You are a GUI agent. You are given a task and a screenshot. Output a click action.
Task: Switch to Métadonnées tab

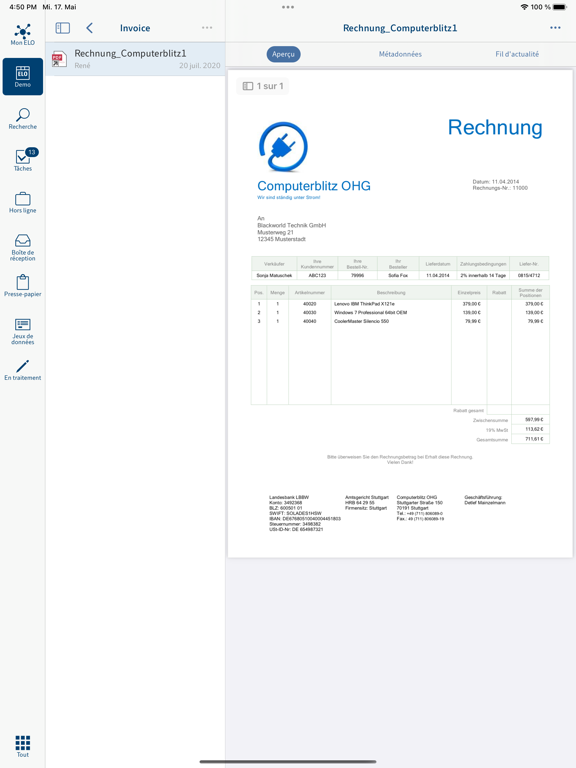pyautogui.click(x=400, y=54)
